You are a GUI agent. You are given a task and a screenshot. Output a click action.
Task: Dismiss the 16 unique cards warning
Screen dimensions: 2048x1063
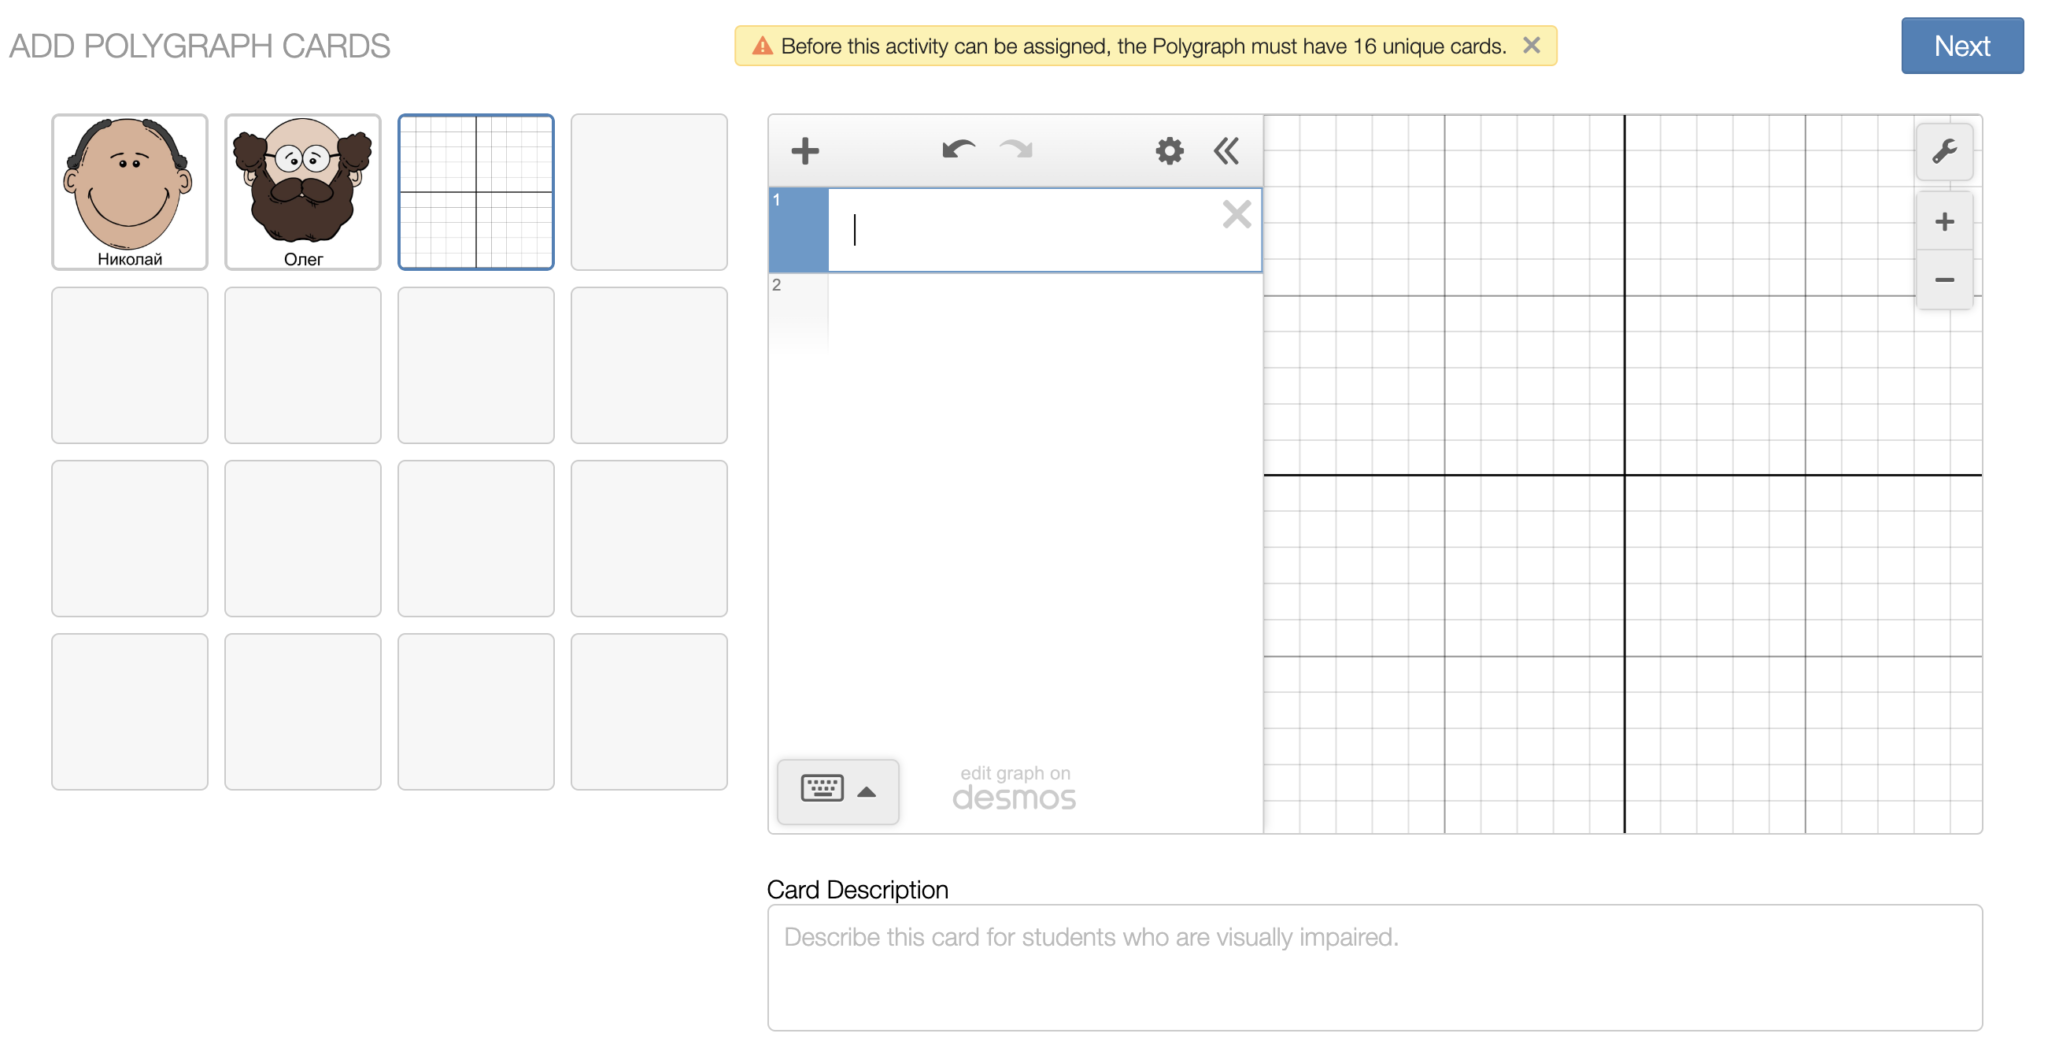coord(1531,45)
